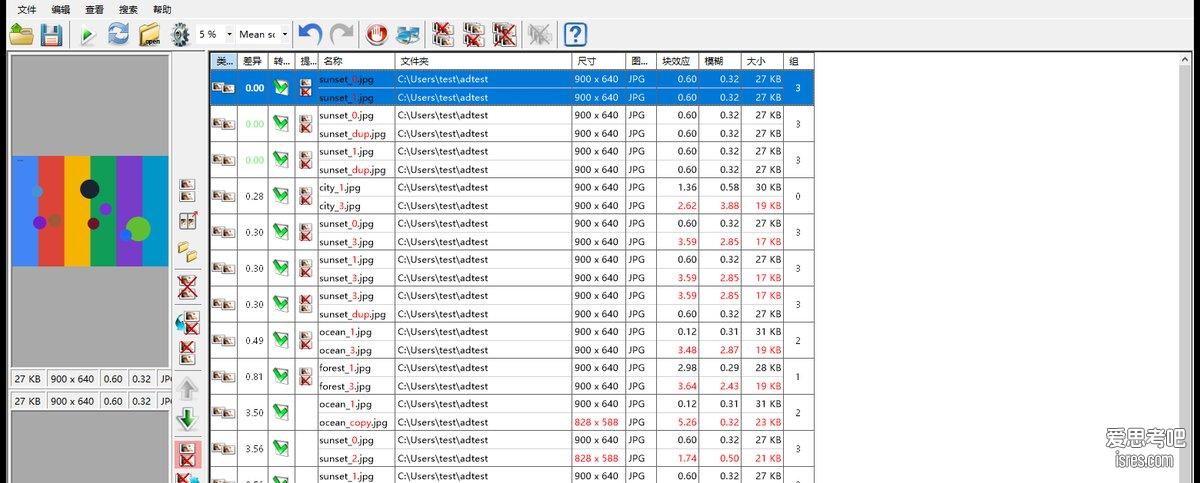The height and width of the screenshot is (483, 1200).
Task: Open the options gear icon
Action: pos(180,35)
